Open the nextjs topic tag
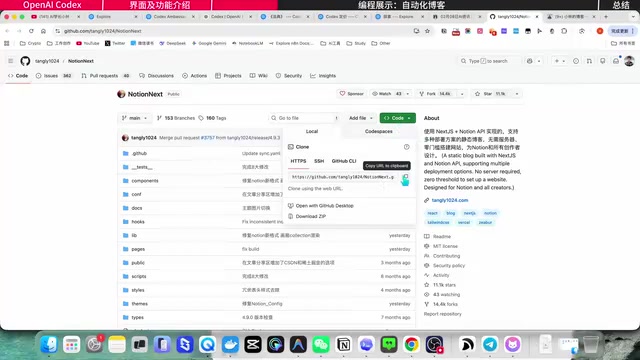Image resolution: width=640 pixels, height=360 pixels. [469, 213]
